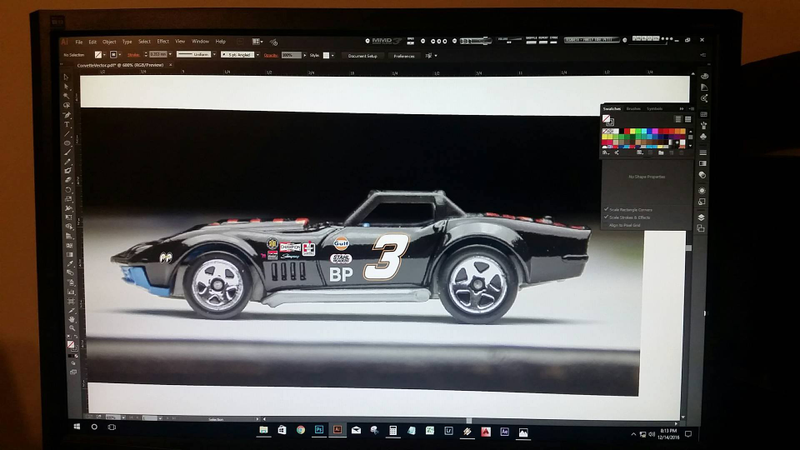The width and height of the screenshot is (800, 450).
Task: Collapse the Swatches panel with double arrows
Action: pyautogui.click(x=682, y=109)
